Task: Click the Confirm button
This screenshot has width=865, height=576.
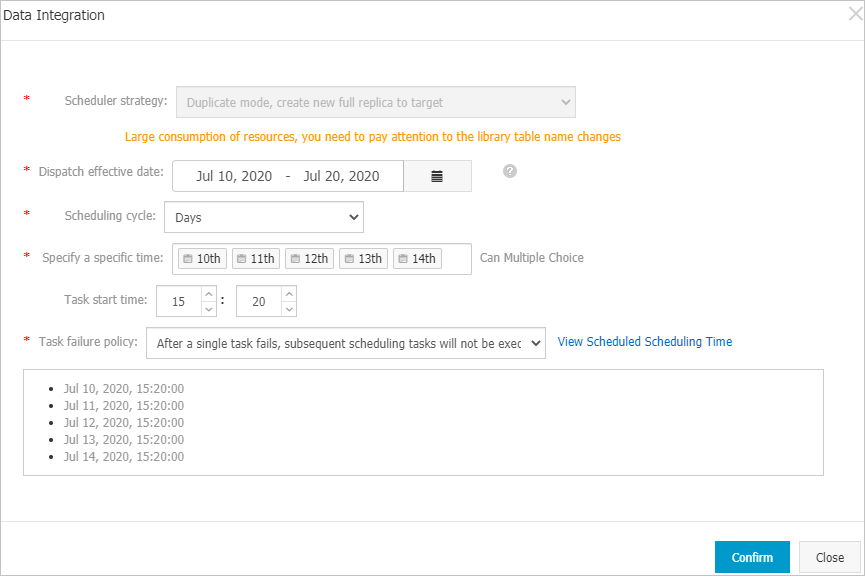Action: tap(752, 557)
